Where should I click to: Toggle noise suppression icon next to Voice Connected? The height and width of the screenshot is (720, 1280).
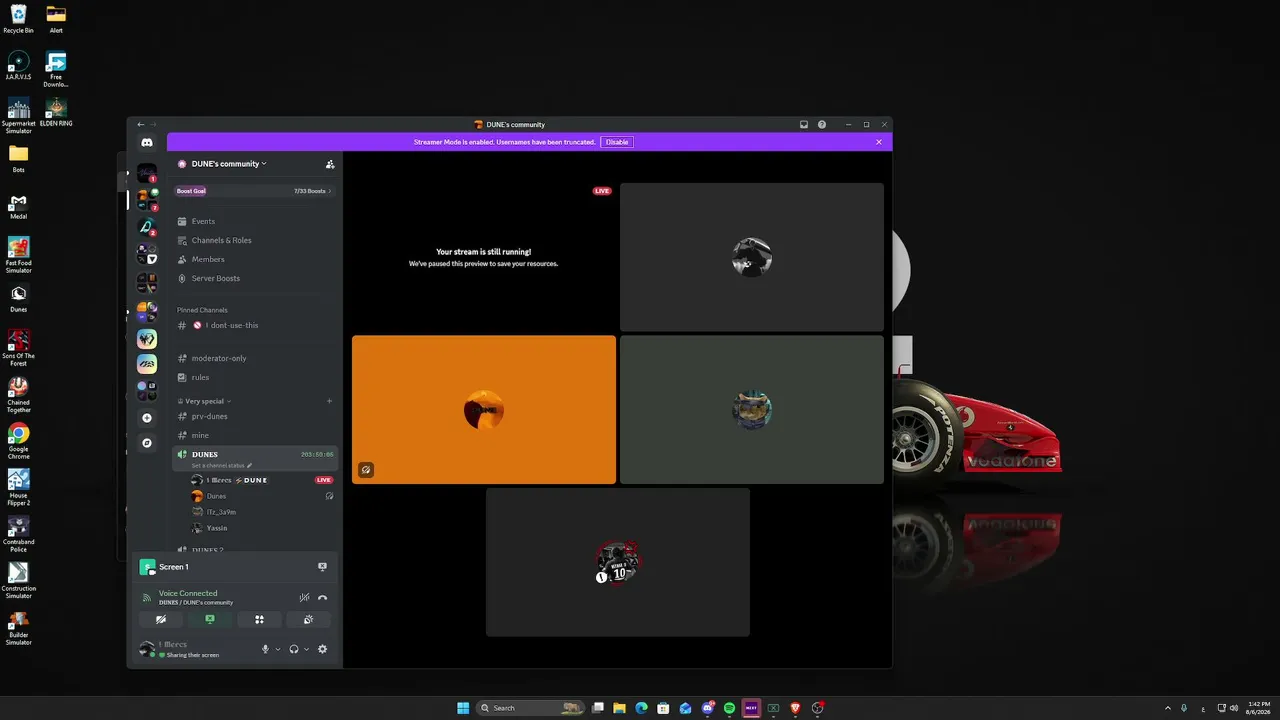(x=304, y=598)
